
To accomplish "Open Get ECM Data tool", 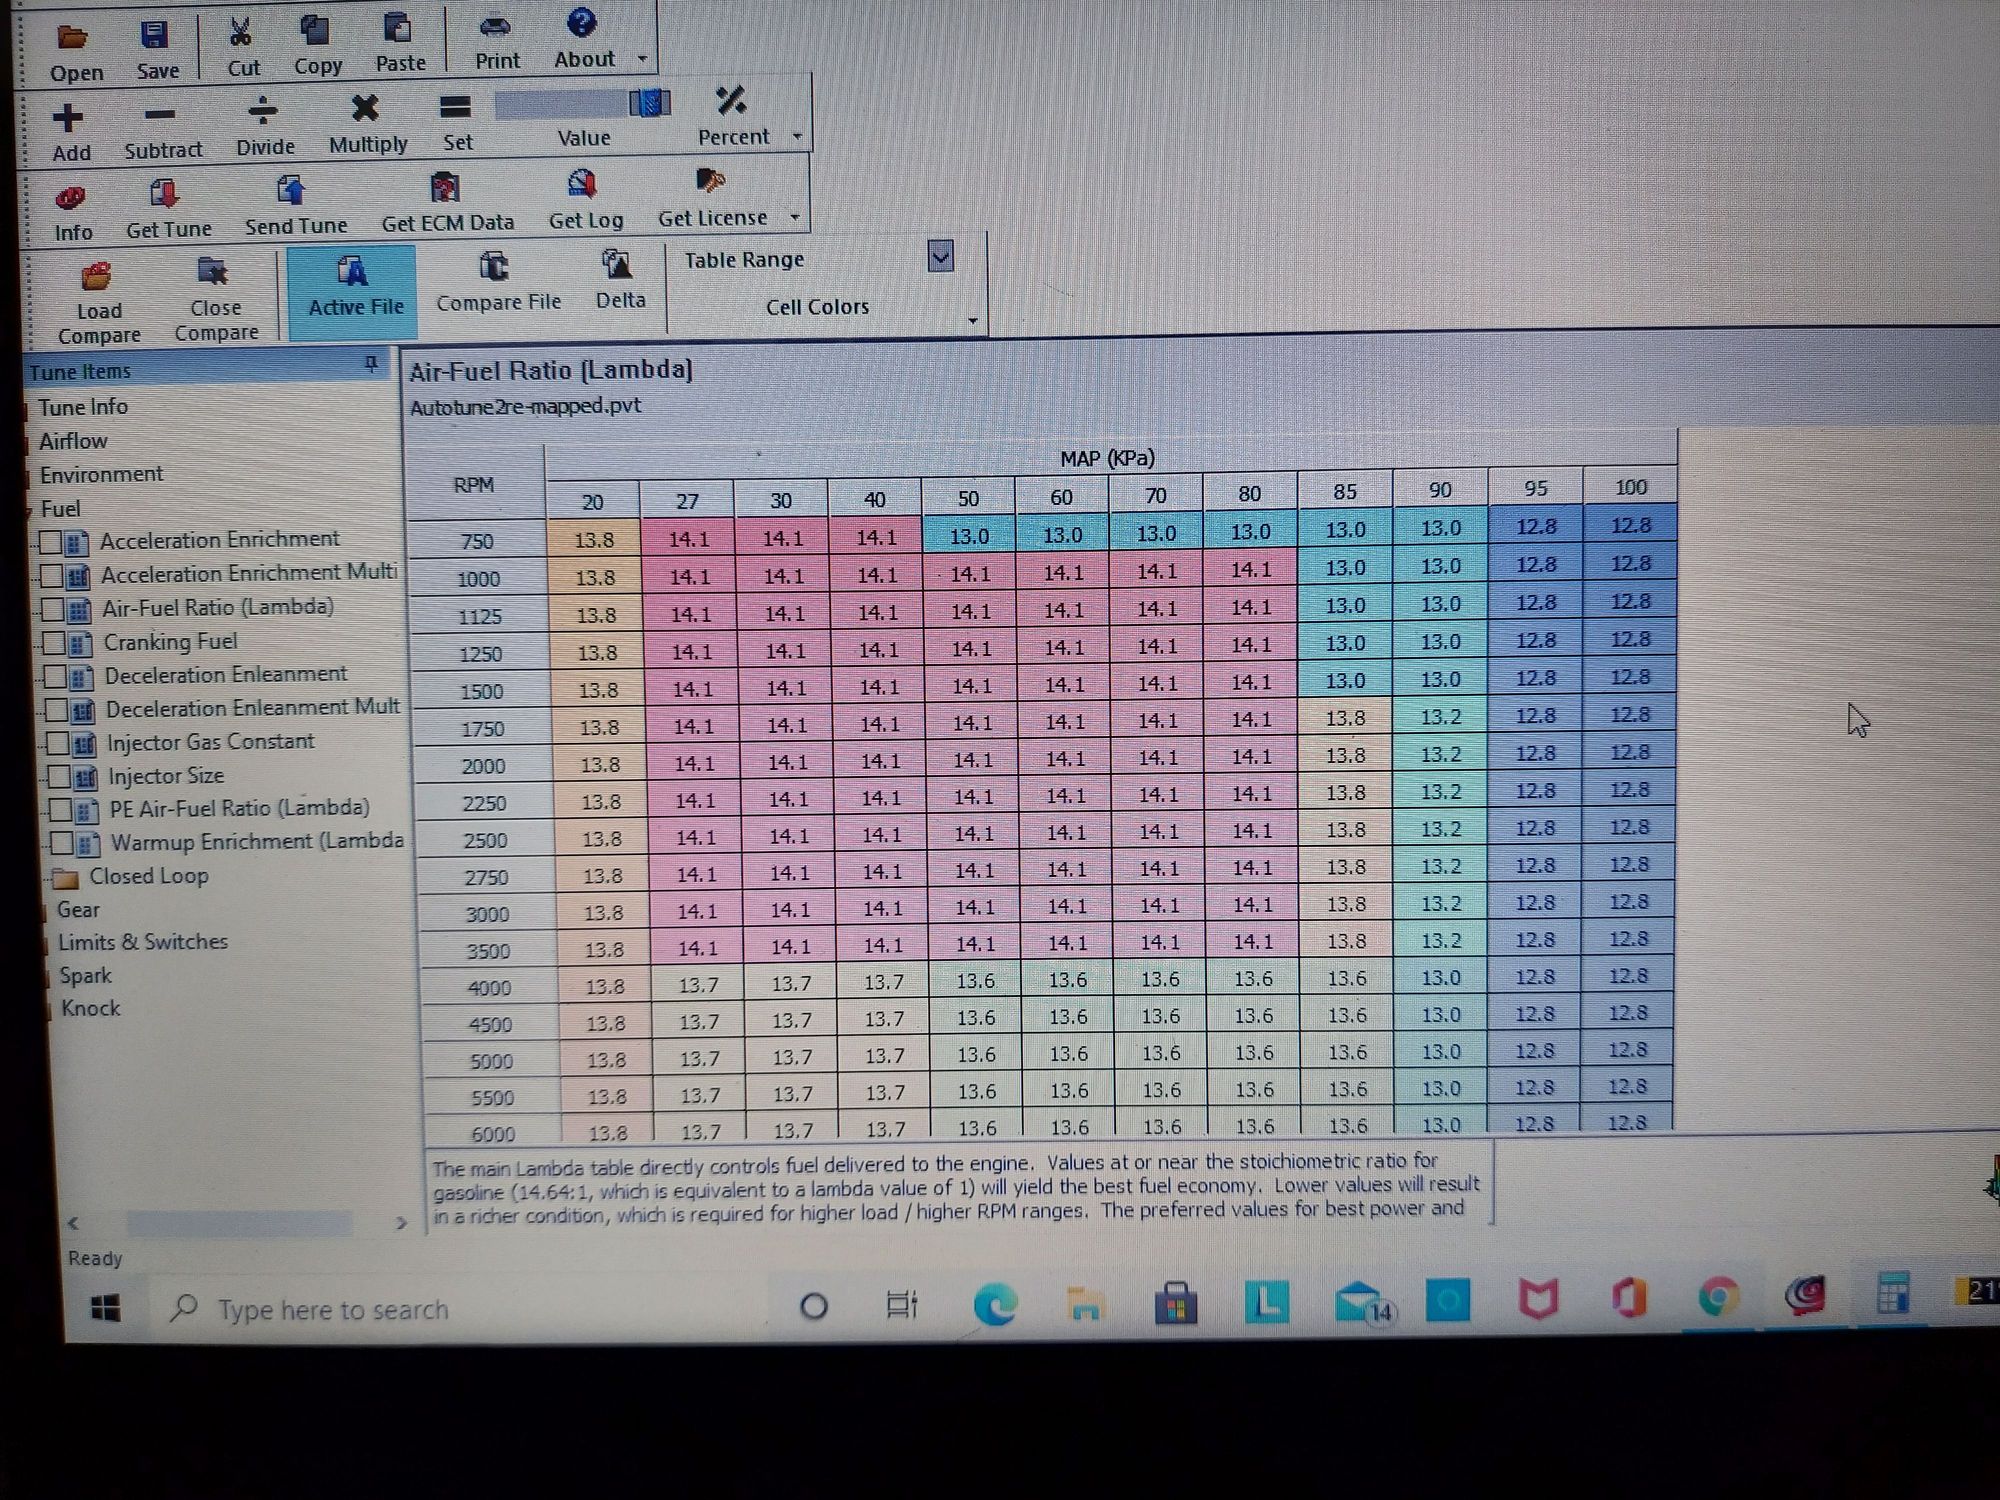I will click(x=445, y=188).
